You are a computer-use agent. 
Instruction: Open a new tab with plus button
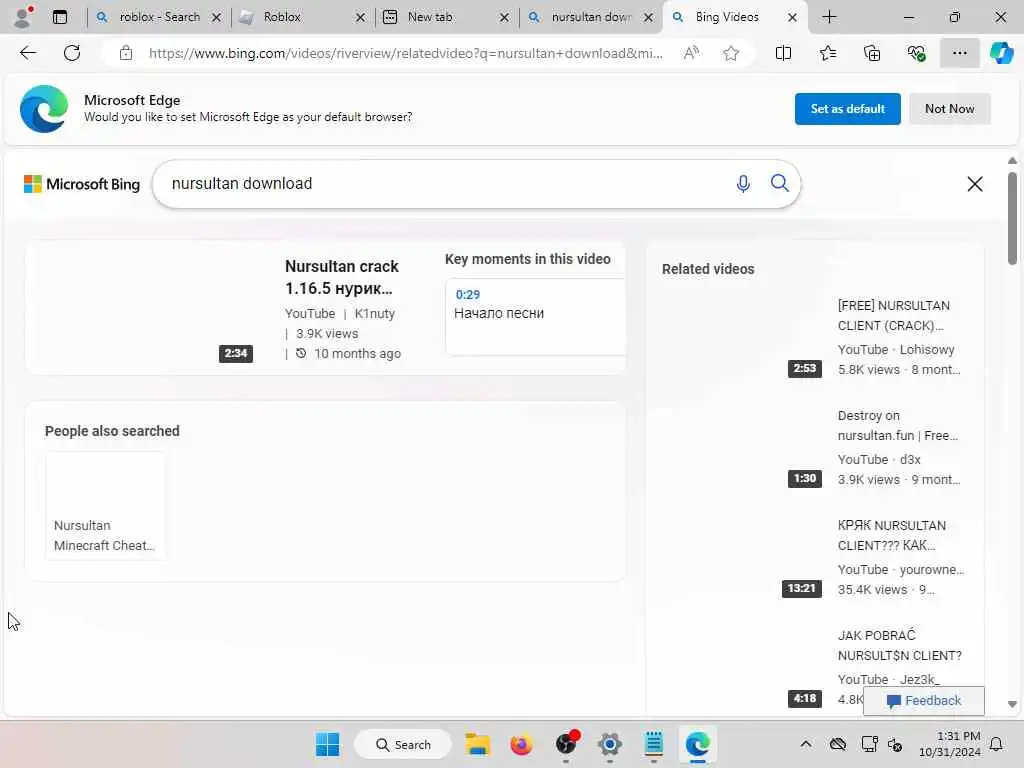coord(829,17)
